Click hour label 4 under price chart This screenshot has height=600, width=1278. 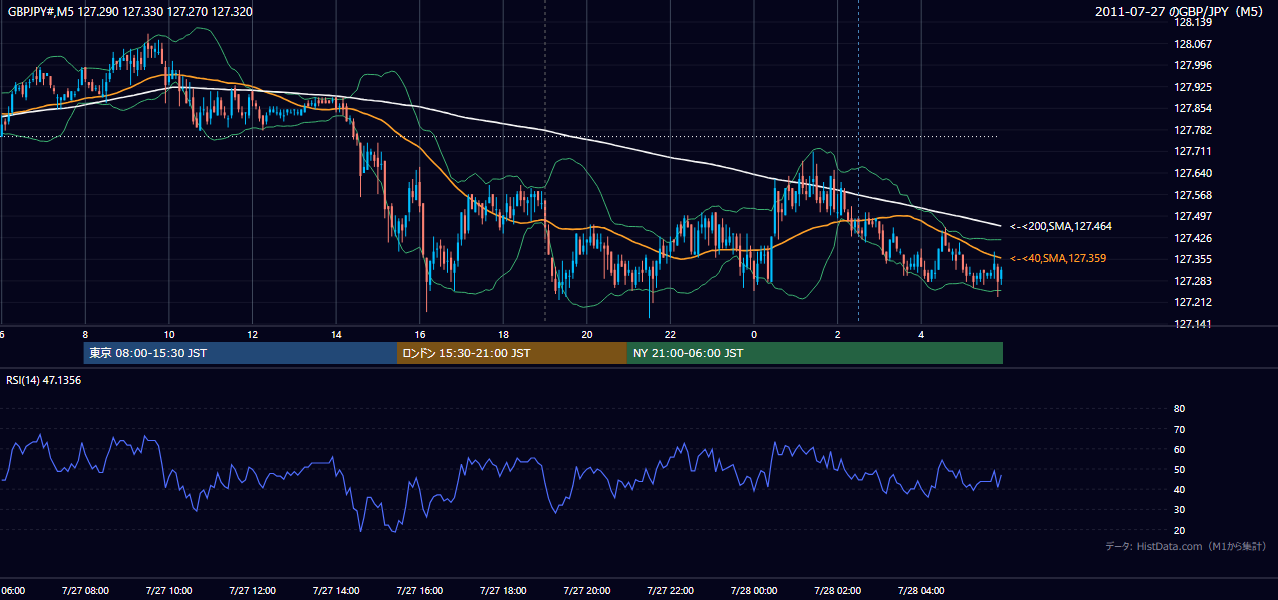(921, 334)
